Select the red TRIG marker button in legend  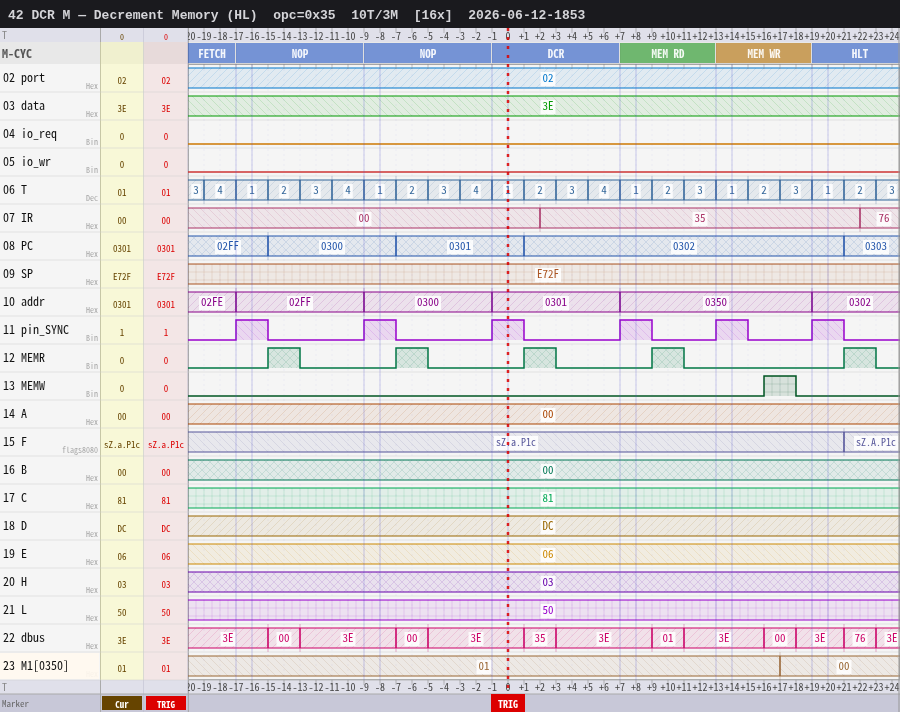point(166,704)
